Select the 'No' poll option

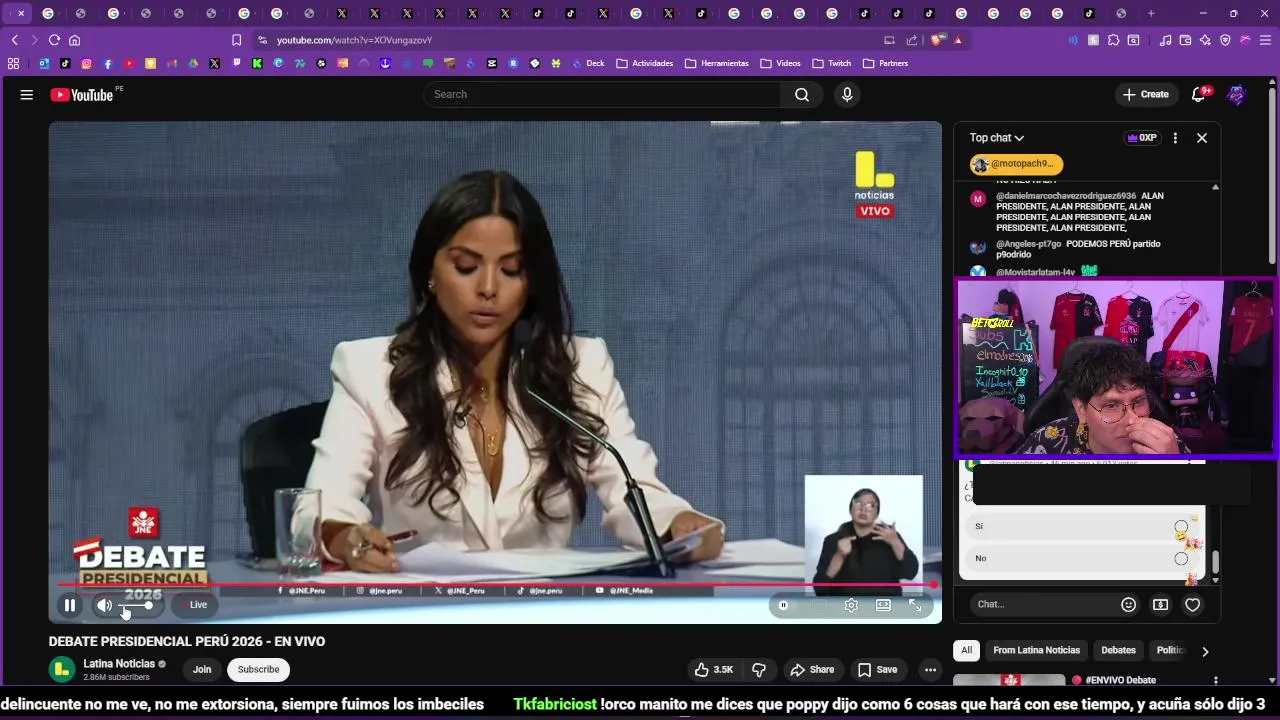pyautogui.click(x=1080, y=558)
